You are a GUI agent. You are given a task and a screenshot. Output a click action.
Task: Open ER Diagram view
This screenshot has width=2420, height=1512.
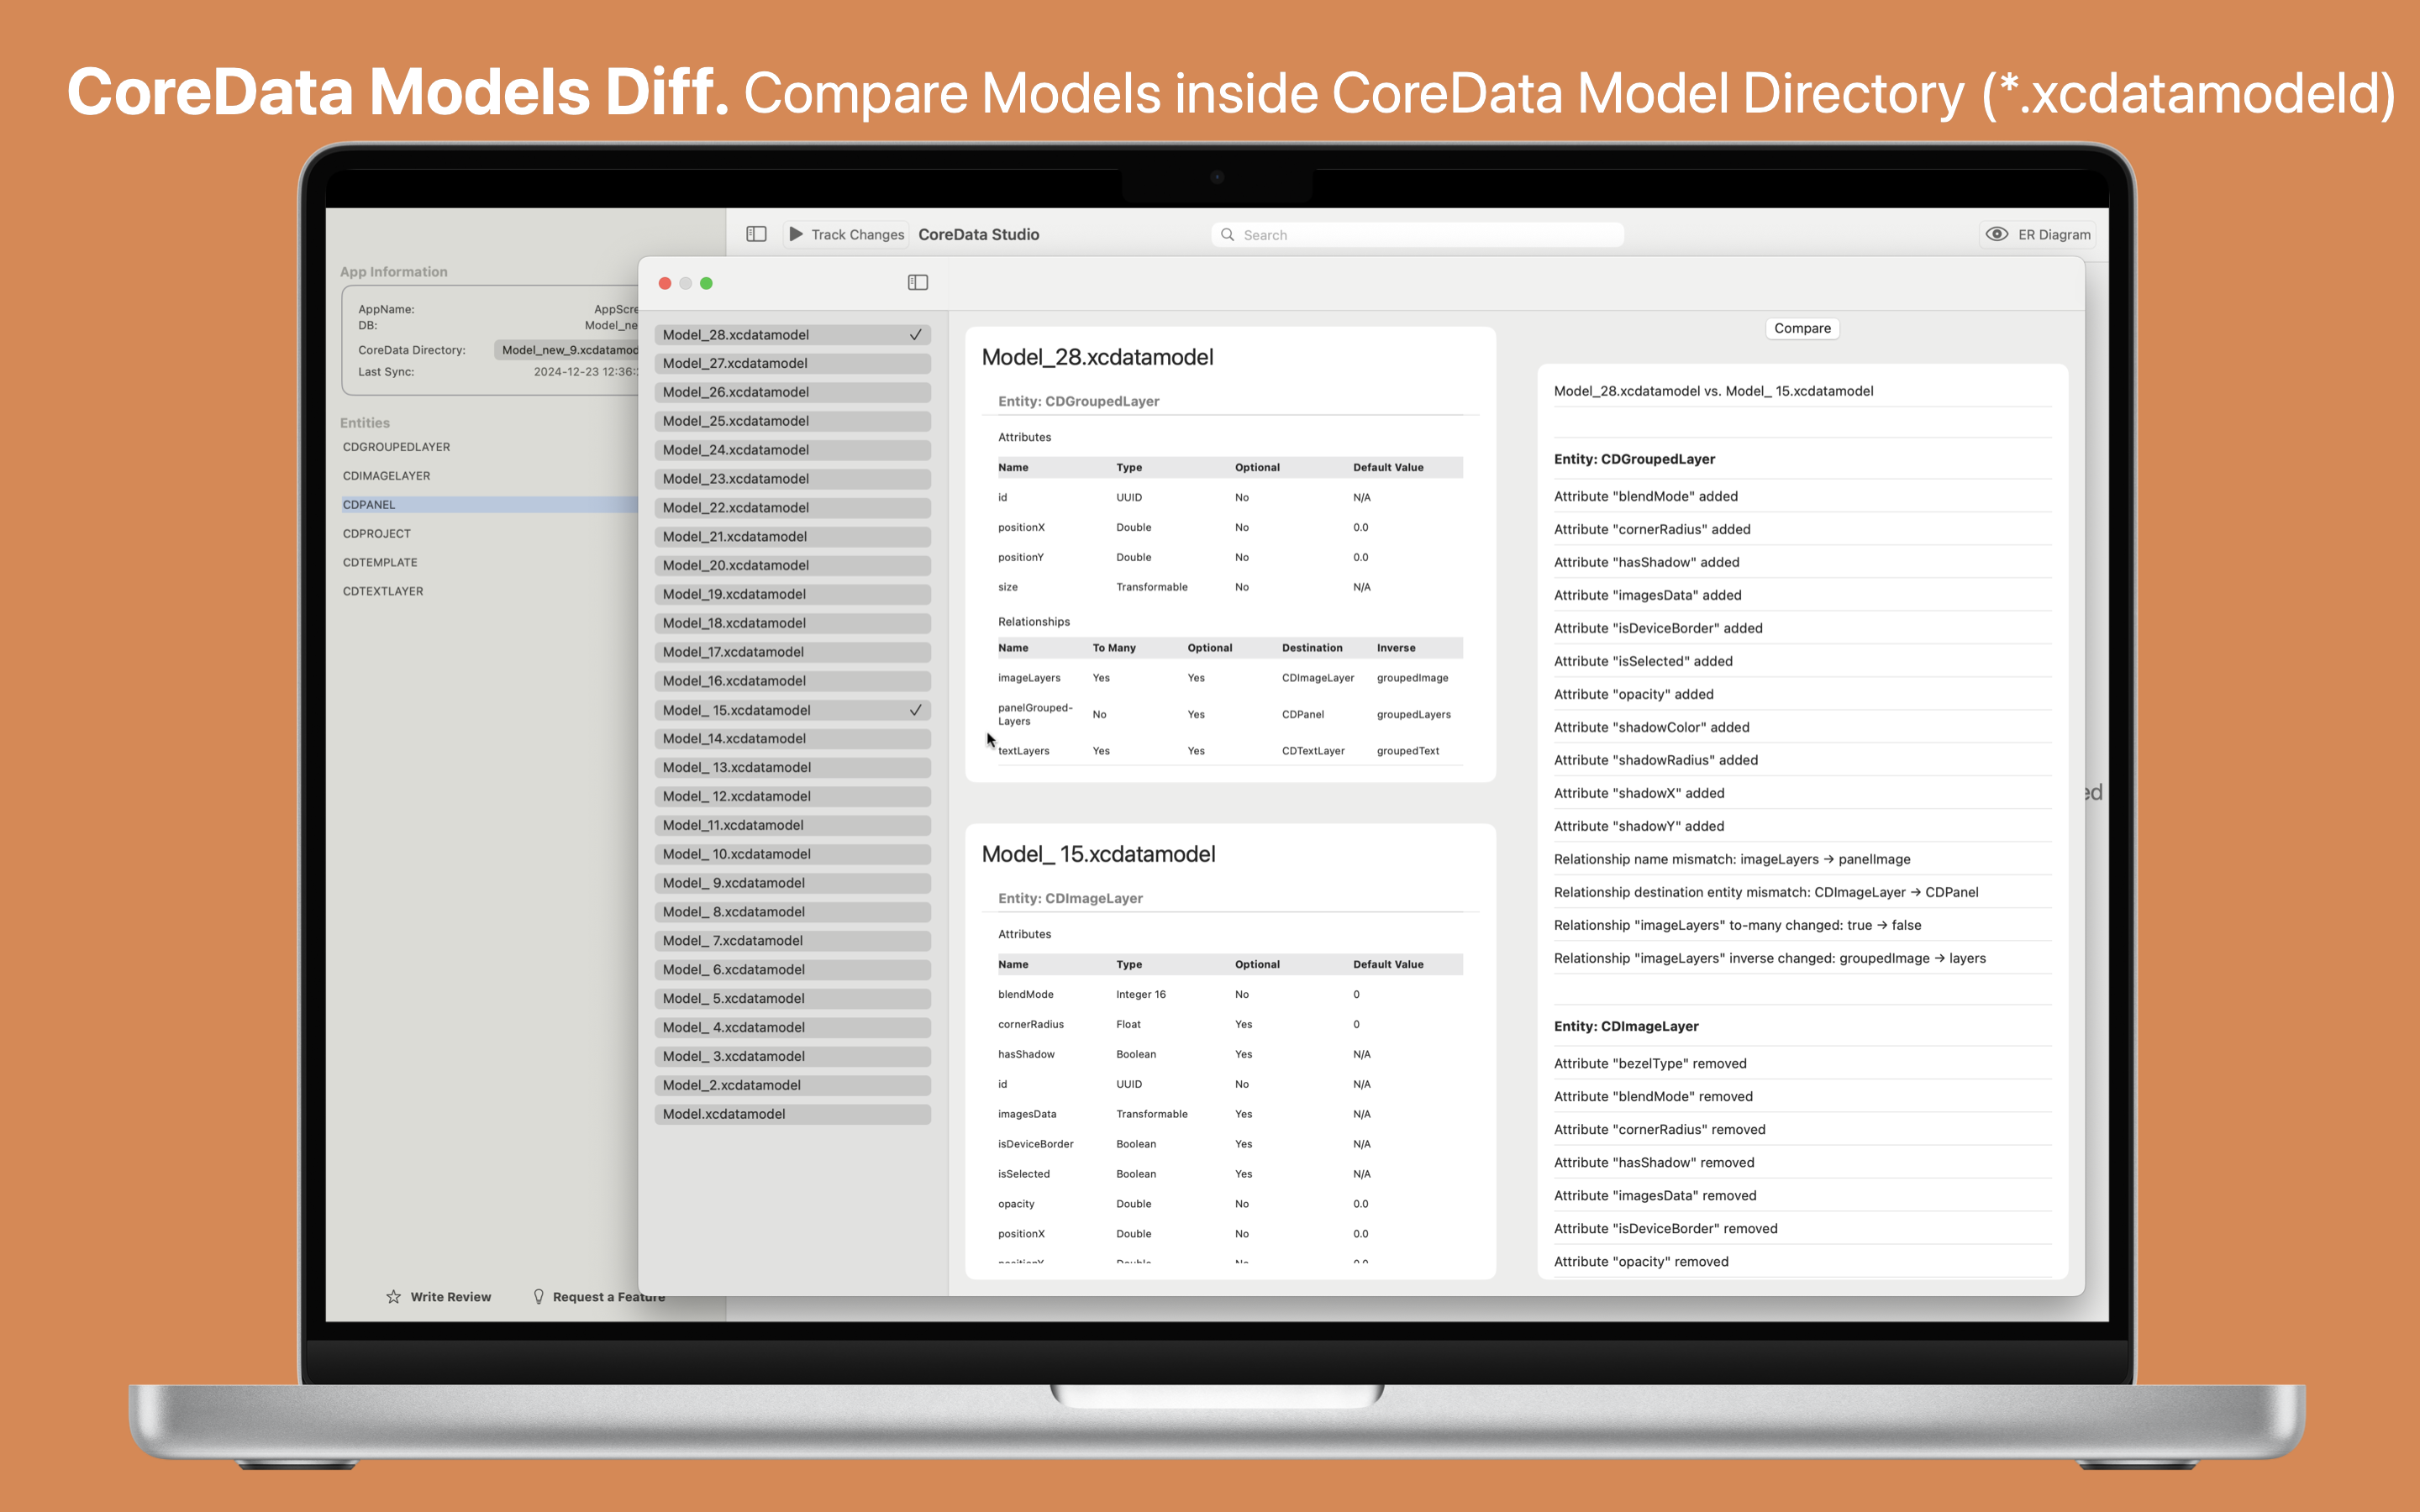pyautogui.click(x=2038, y=234)
